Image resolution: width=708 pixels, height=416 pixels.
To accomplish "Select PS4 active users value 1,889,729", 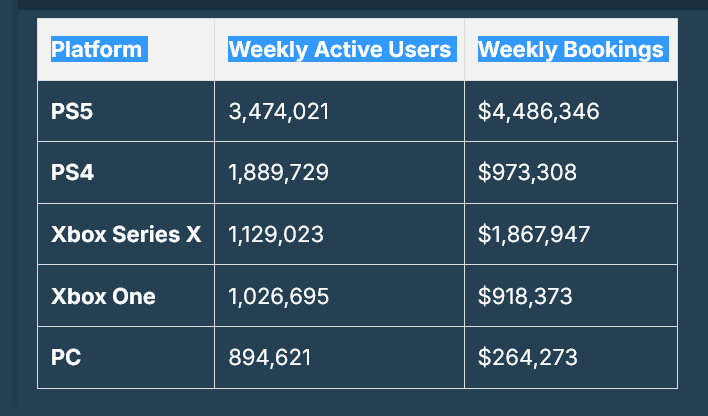I will point(279,173).
